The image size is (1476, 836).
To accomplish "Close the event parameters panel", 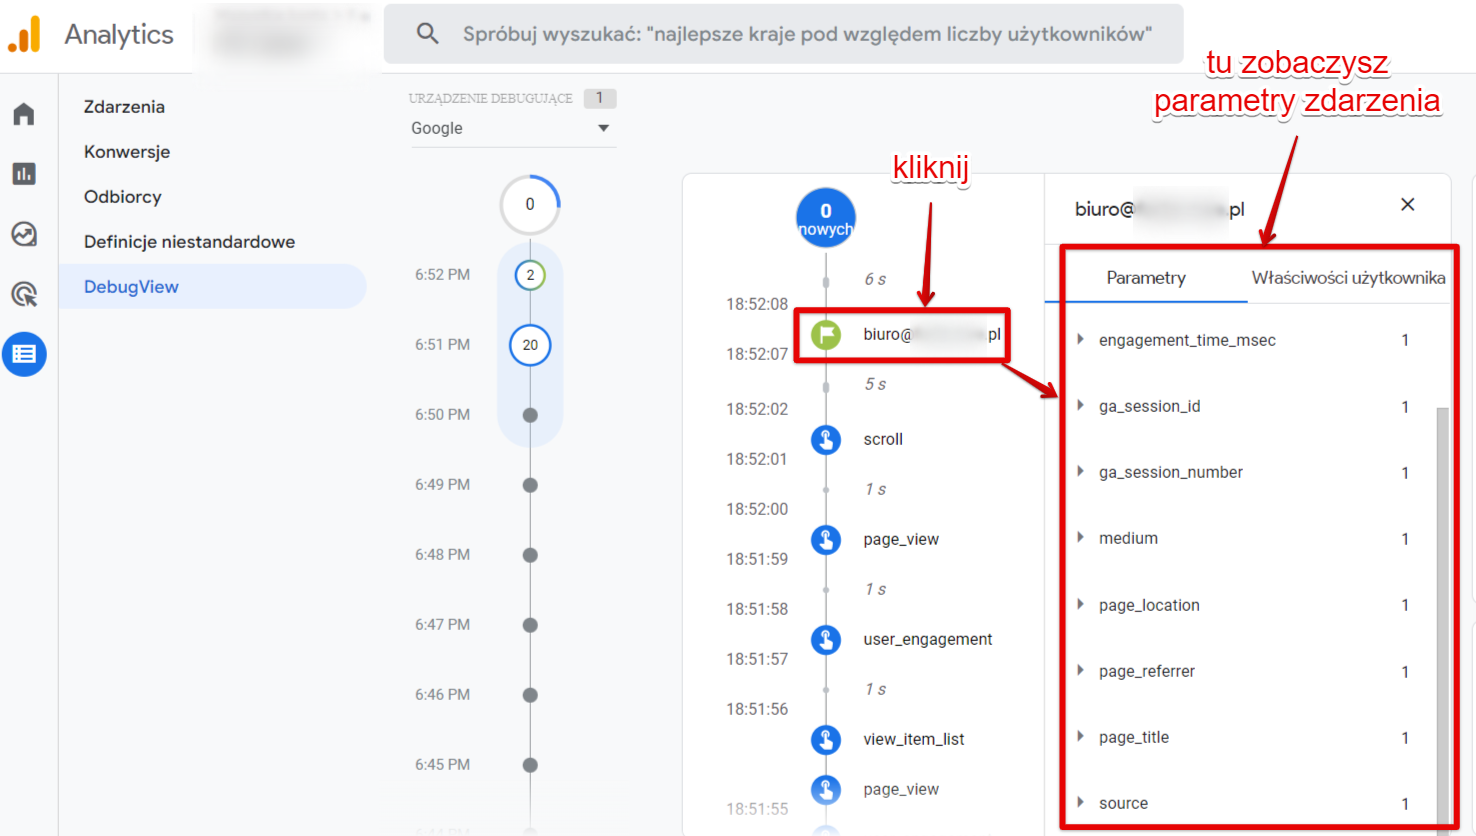I will pyautogui.click(x=1407, y=205).
